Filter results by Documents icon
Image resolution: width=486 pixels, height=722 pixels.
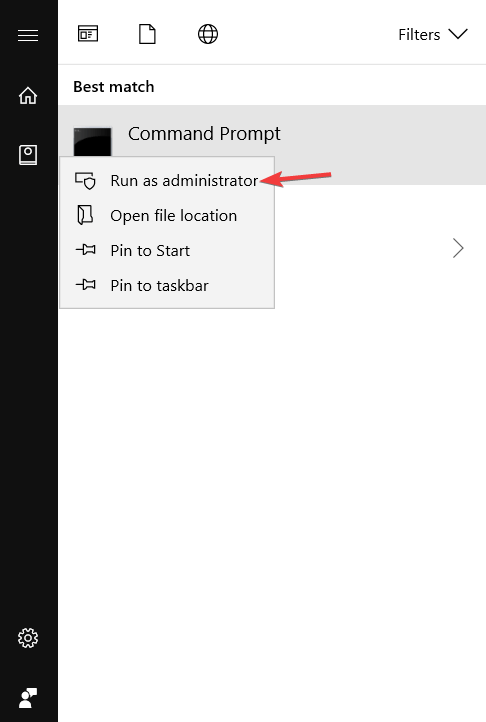[x=147, y=34]
